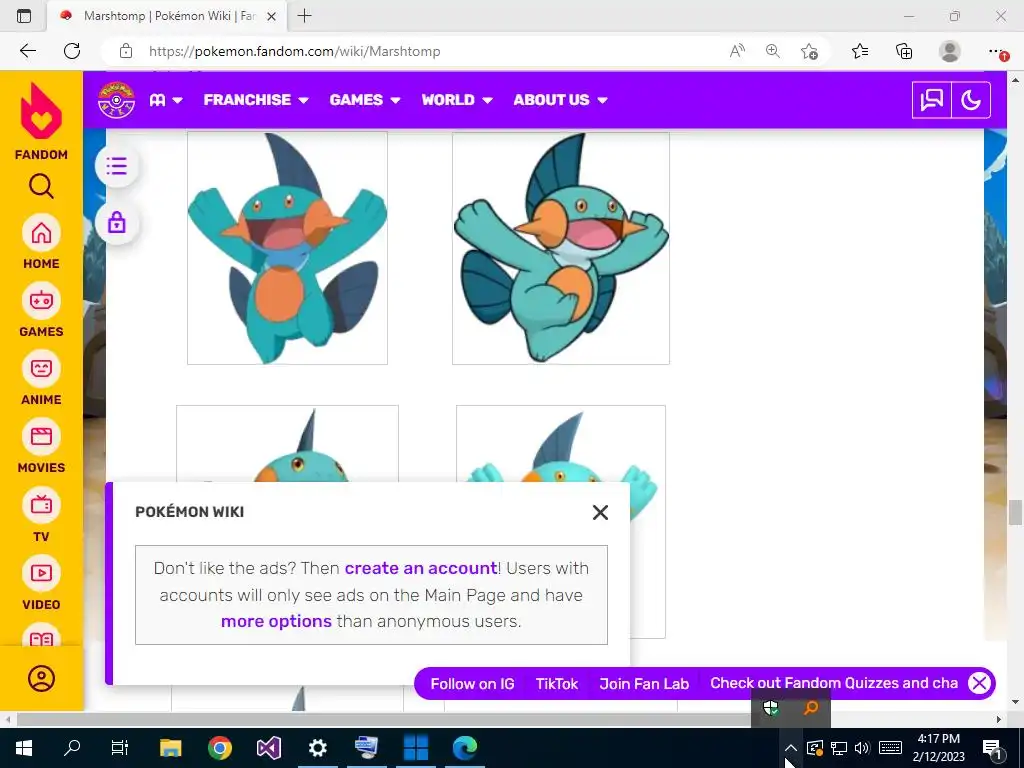Viewport: 1024px width, 768px height.
Task: Expand the ABOUT US menu
Action: point(560,100)
